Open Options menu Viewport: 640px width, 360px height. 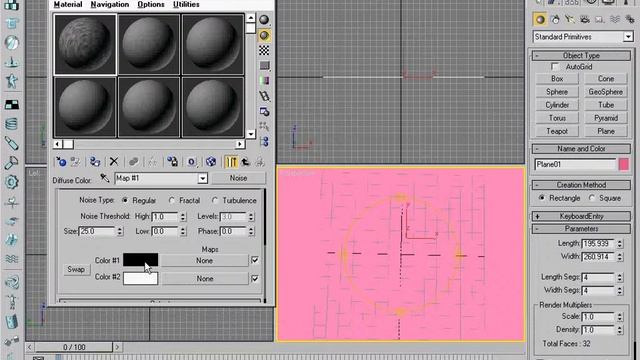151,4
